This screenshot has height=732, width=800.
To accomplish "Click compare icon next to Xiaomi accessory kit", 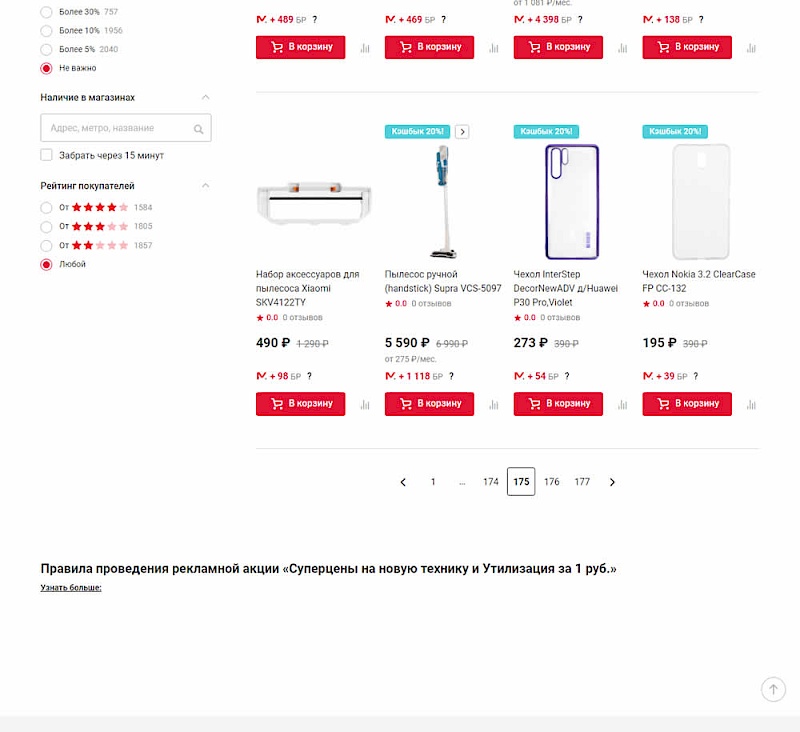I will click(364, 404).
